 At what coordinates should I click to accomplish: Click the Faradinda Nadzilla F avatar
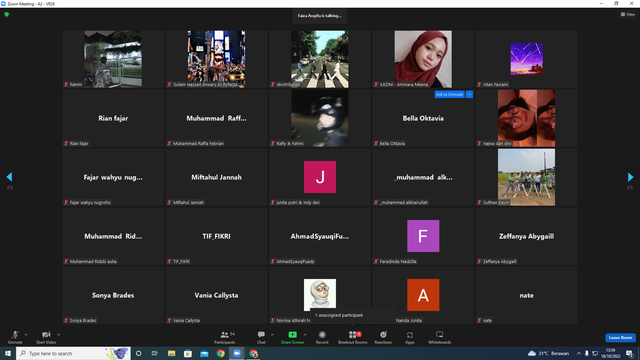coord(423,236)
